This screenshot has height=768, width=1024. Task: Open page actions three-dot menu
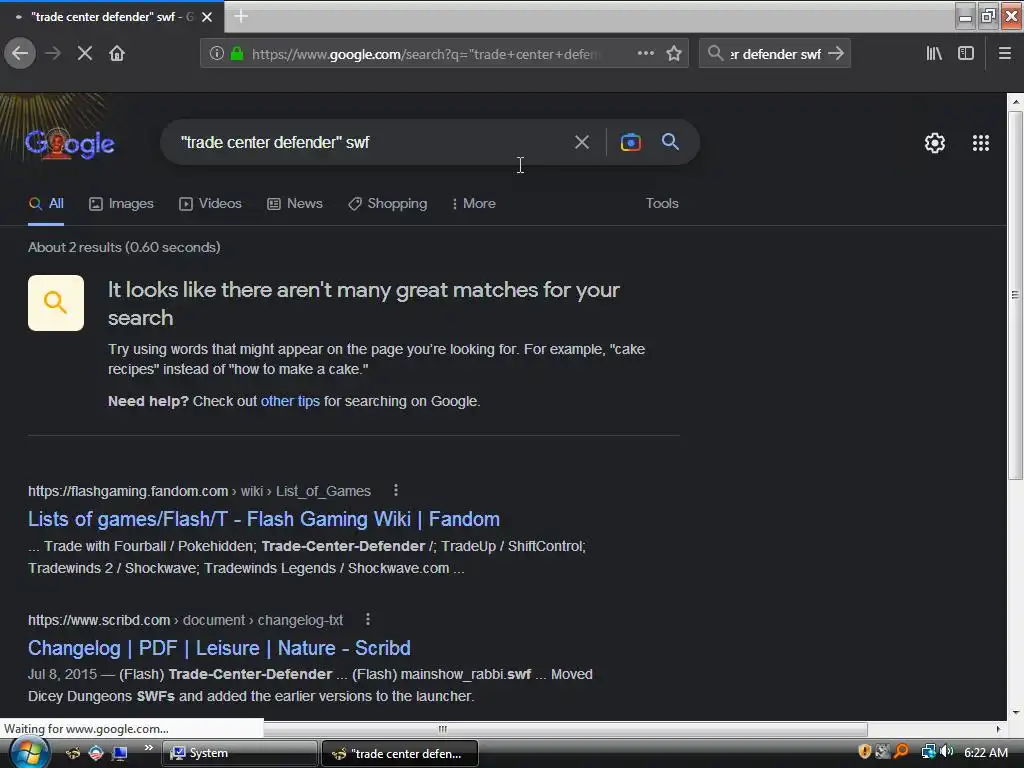pyautogui.click(x=645, y=54)
